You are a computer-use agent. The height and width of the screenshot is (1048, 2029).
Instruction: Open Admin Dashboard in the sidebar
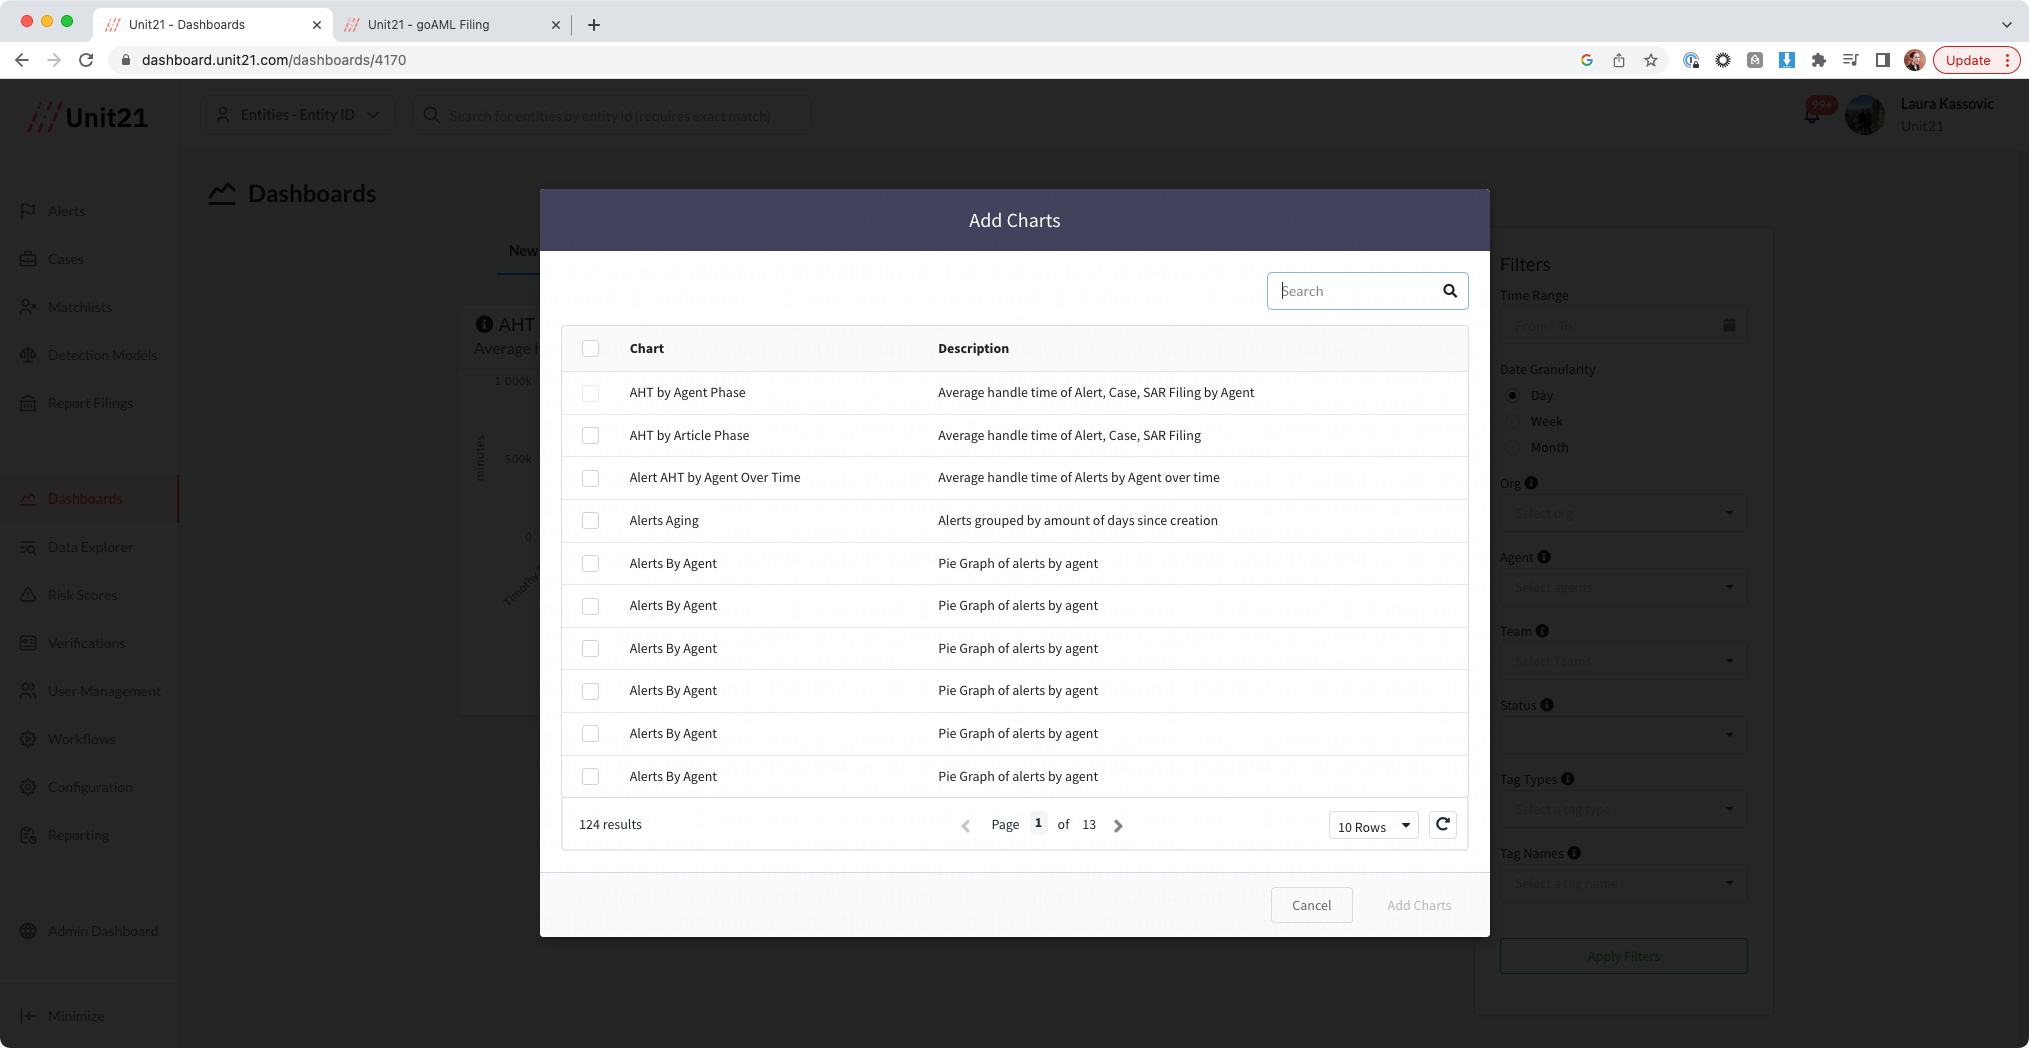[x=102, y=931]
